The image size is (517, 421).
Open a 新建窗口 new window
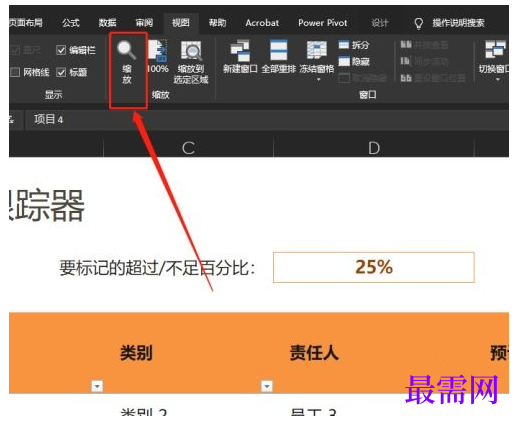(x=240, y=56)
